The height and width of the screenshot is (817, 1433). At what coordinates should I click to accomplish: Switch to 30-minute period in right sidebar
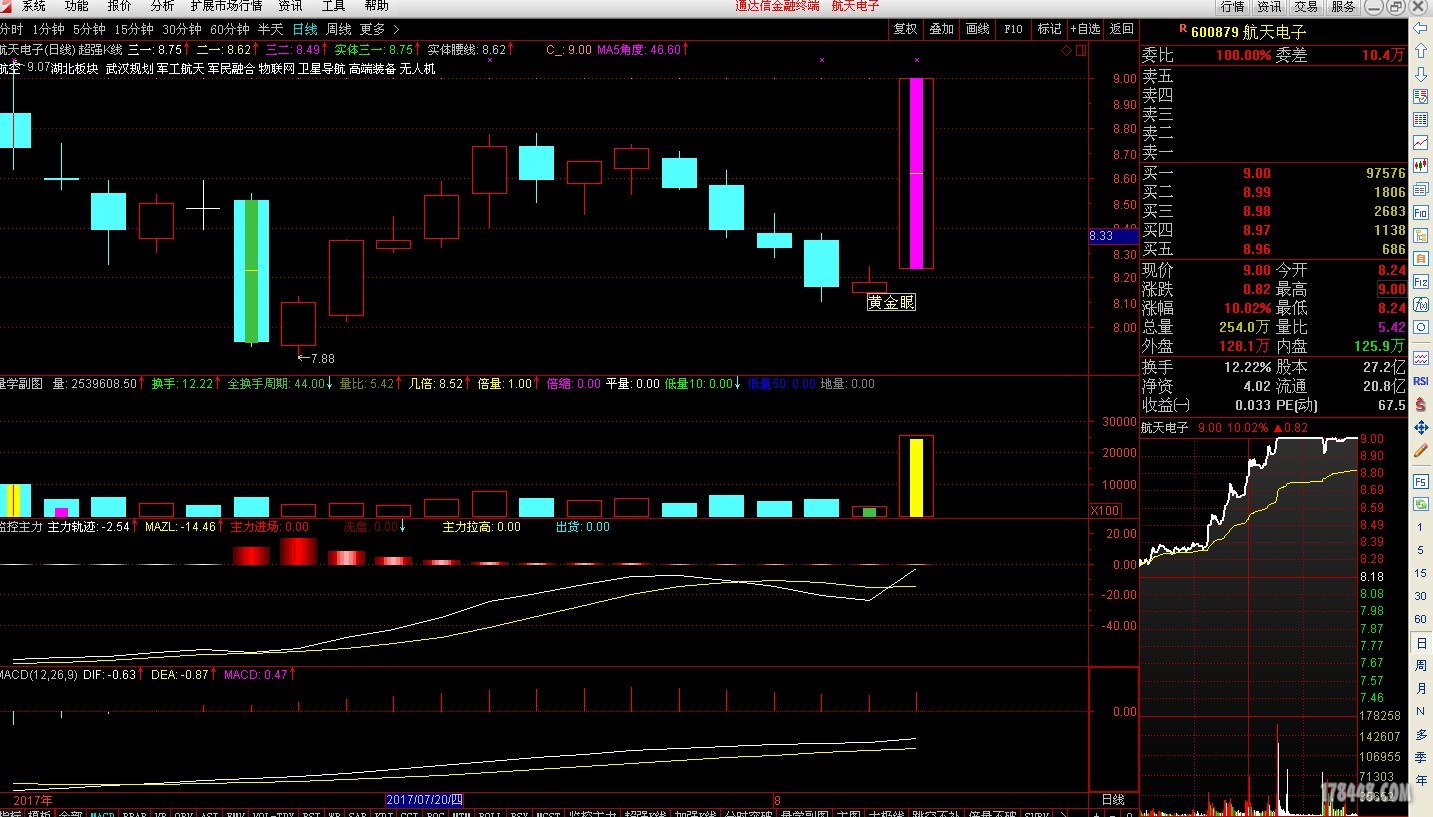(x=1421, y=596)
